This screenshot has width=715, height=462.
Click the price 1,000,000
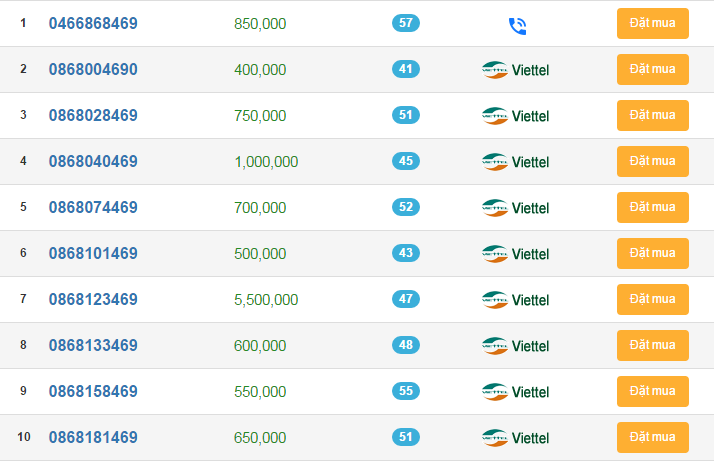266,162
